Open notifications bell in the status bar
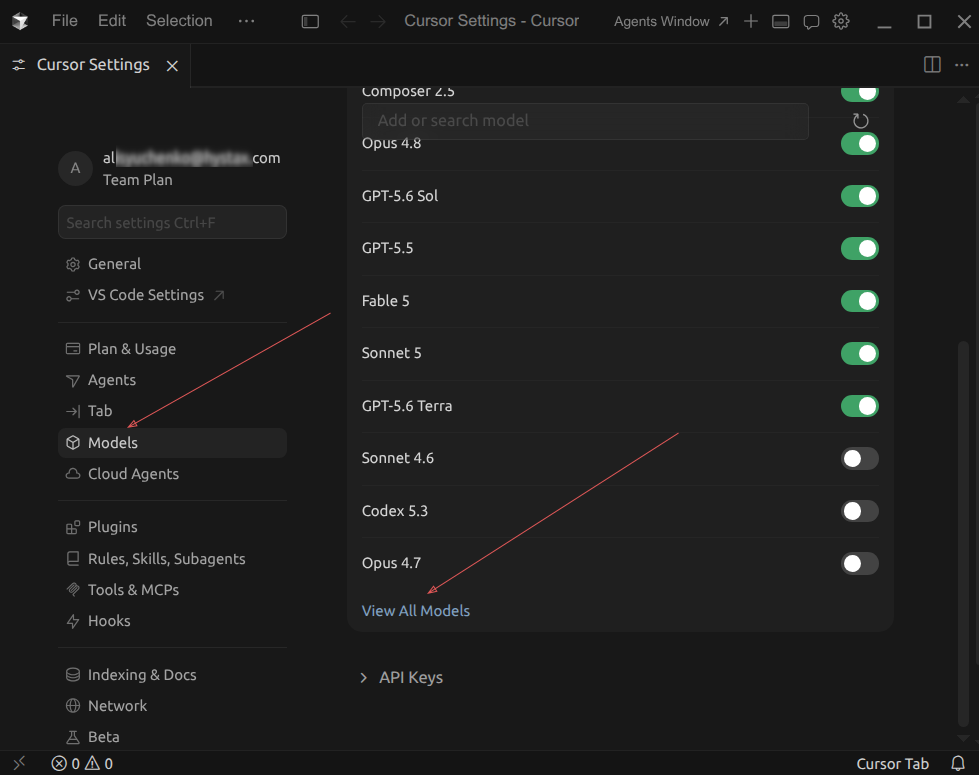This screenshot has width=979, height=775. click(958, 763)
